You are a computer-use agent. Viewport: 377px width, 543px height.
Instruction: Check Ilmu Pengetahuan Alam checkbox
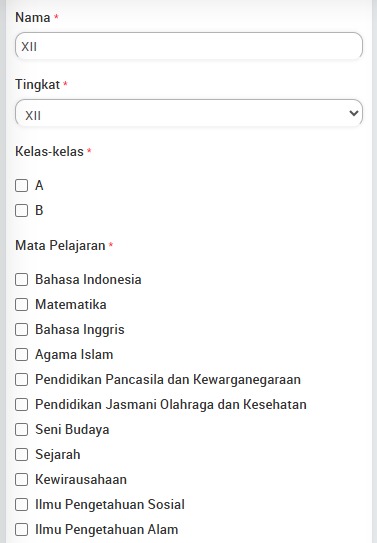21,529
